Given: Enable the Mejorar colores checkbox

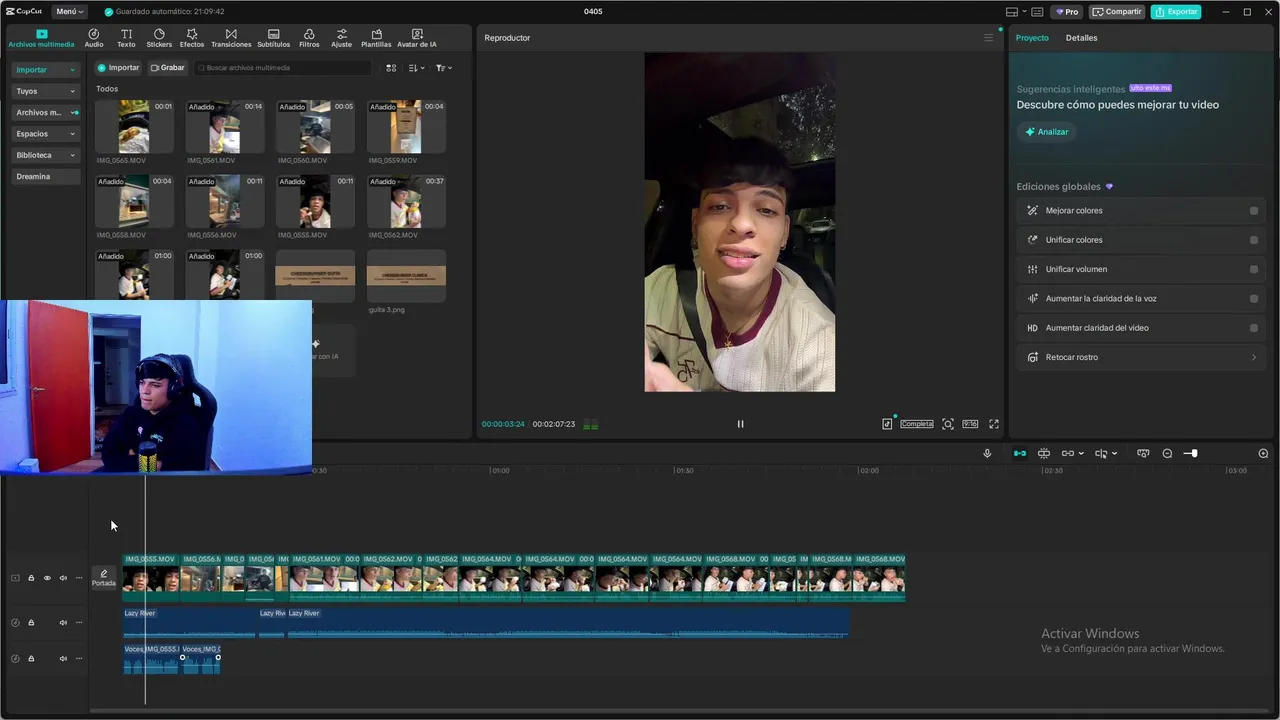Looking at the screenshot, I should [1254, 211].
